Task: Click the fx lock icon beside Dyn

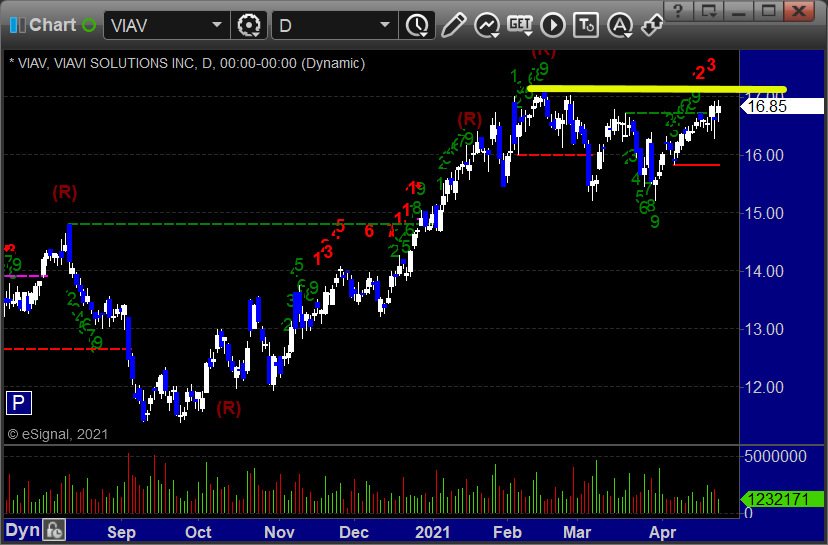Action: [x=54, y=530]
